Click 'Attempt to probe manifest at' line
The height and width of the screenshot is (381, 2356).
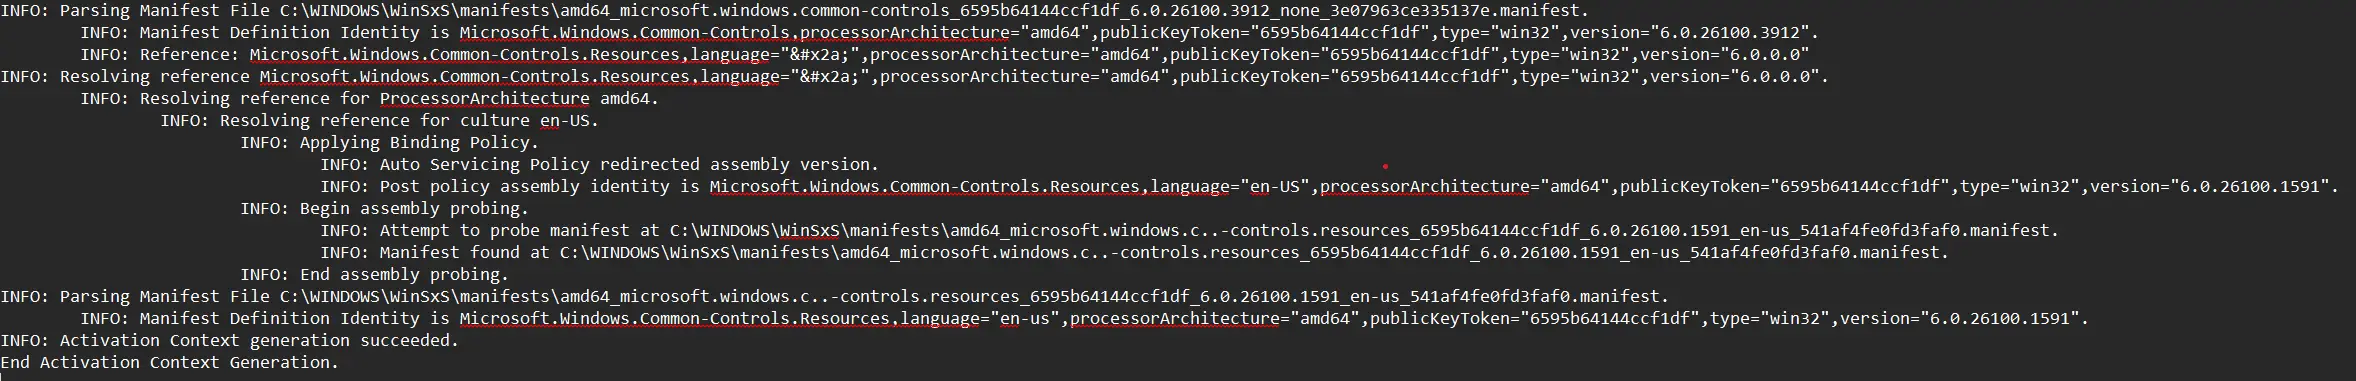coord(1189,230)
